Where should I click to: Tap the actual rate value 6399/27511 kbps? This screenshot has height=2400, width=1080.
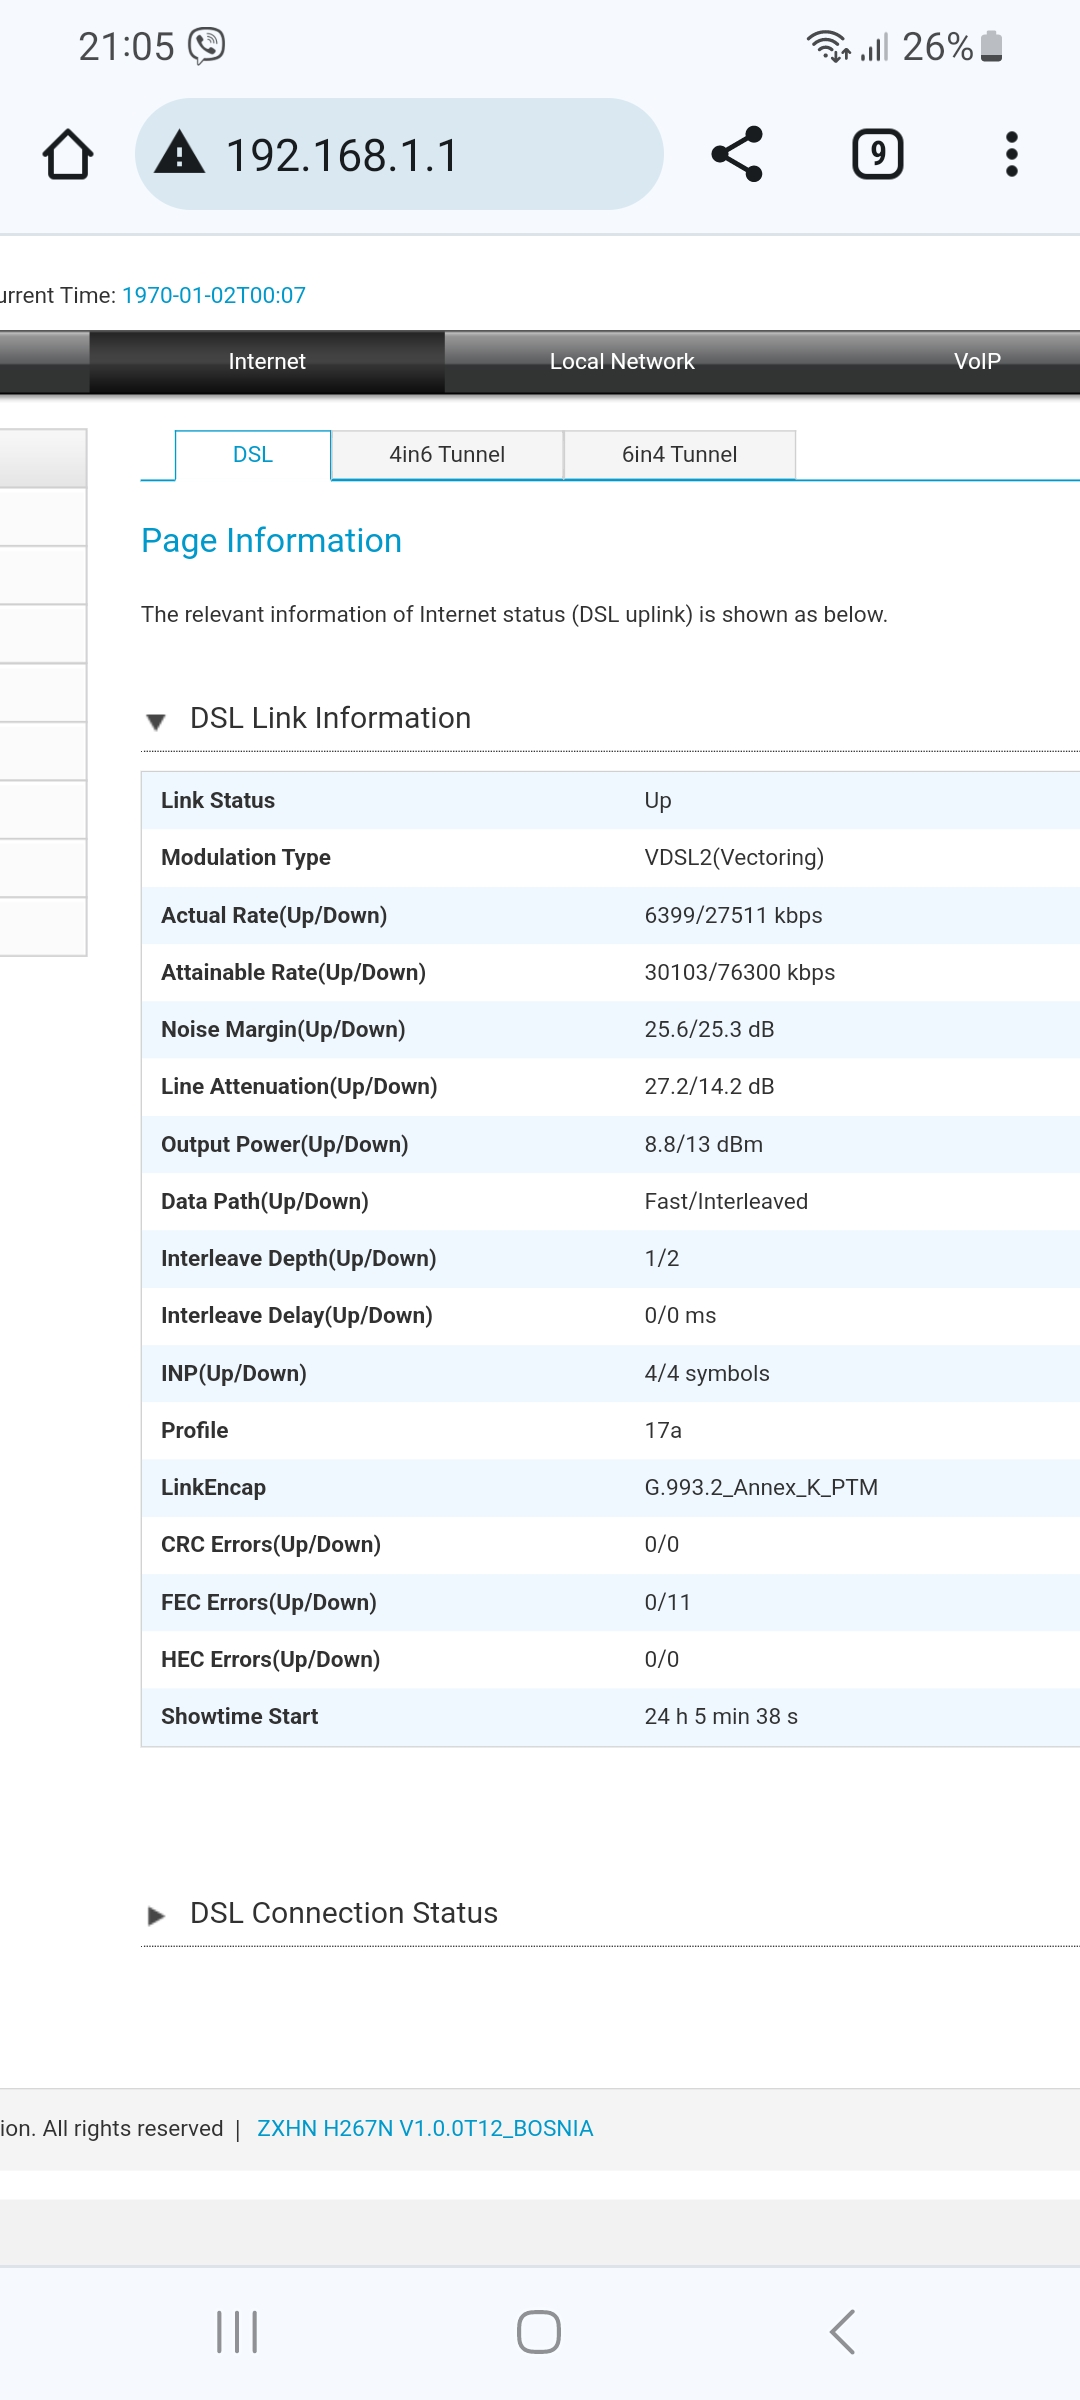pos(733,915)
